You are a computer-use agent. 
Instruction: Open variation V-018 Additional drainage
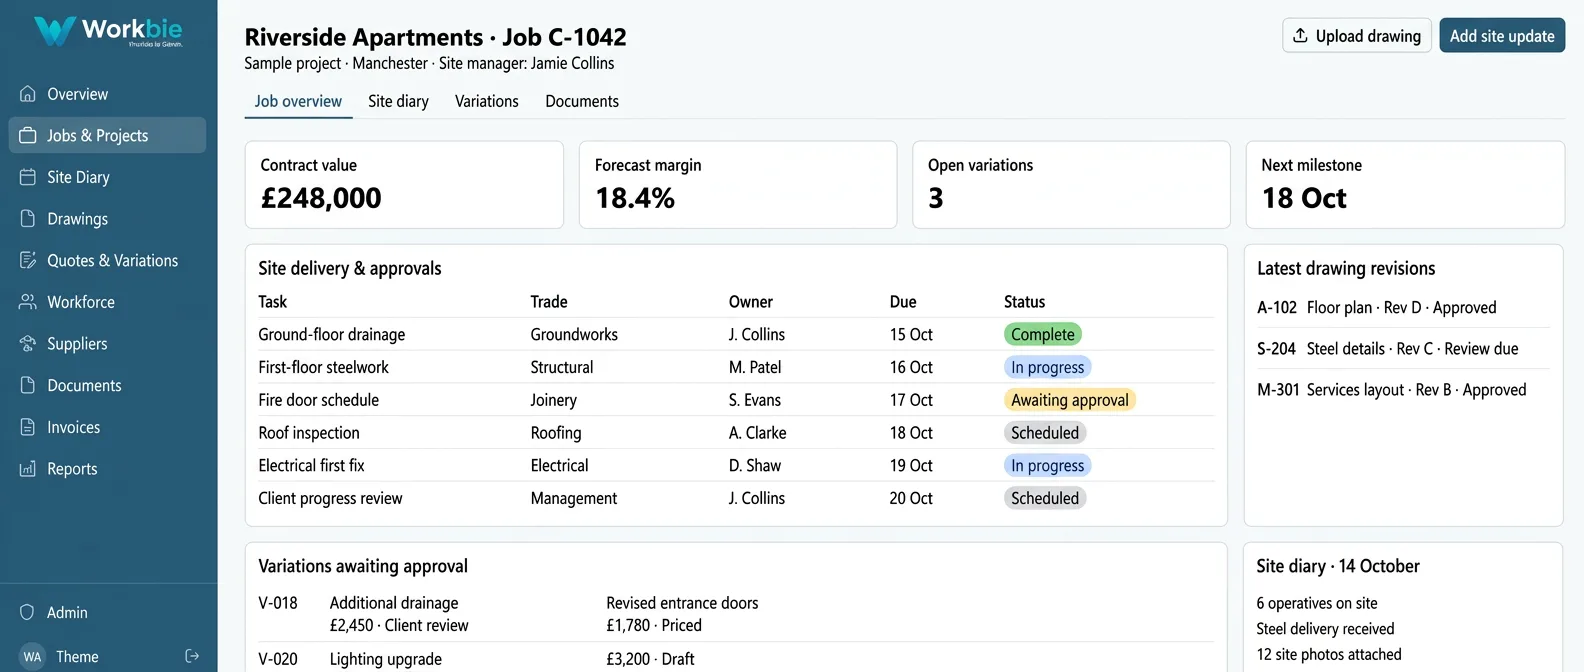363,614
